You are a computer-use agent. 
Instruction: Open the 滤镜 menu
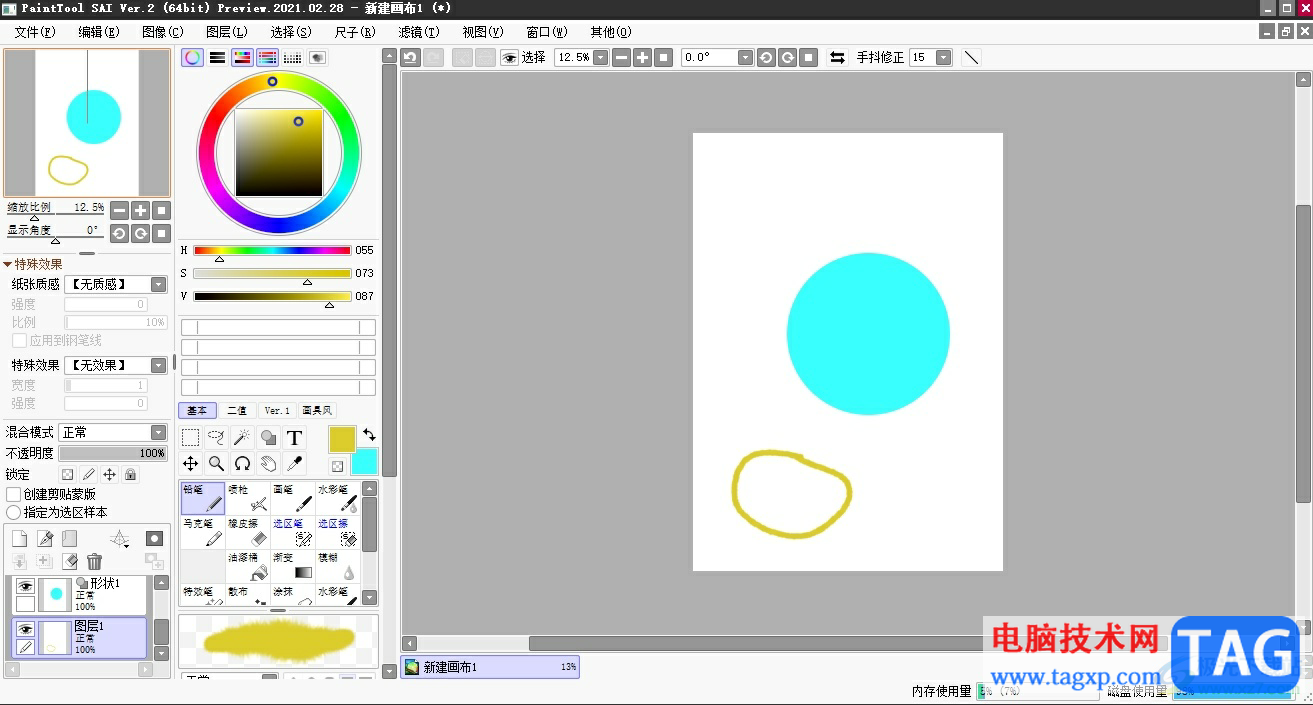tap(418, 32)
